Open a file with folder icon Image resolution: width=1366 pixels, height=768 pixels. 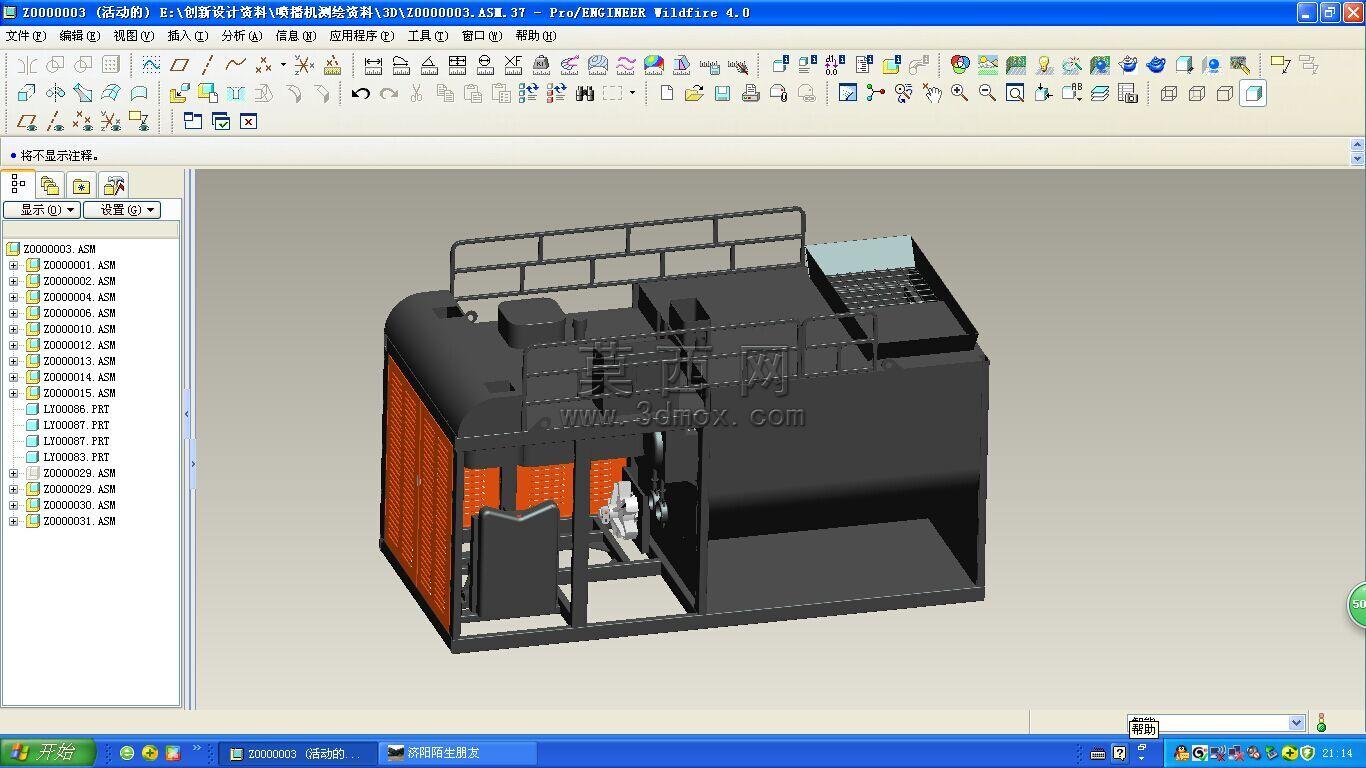[695, 93]
